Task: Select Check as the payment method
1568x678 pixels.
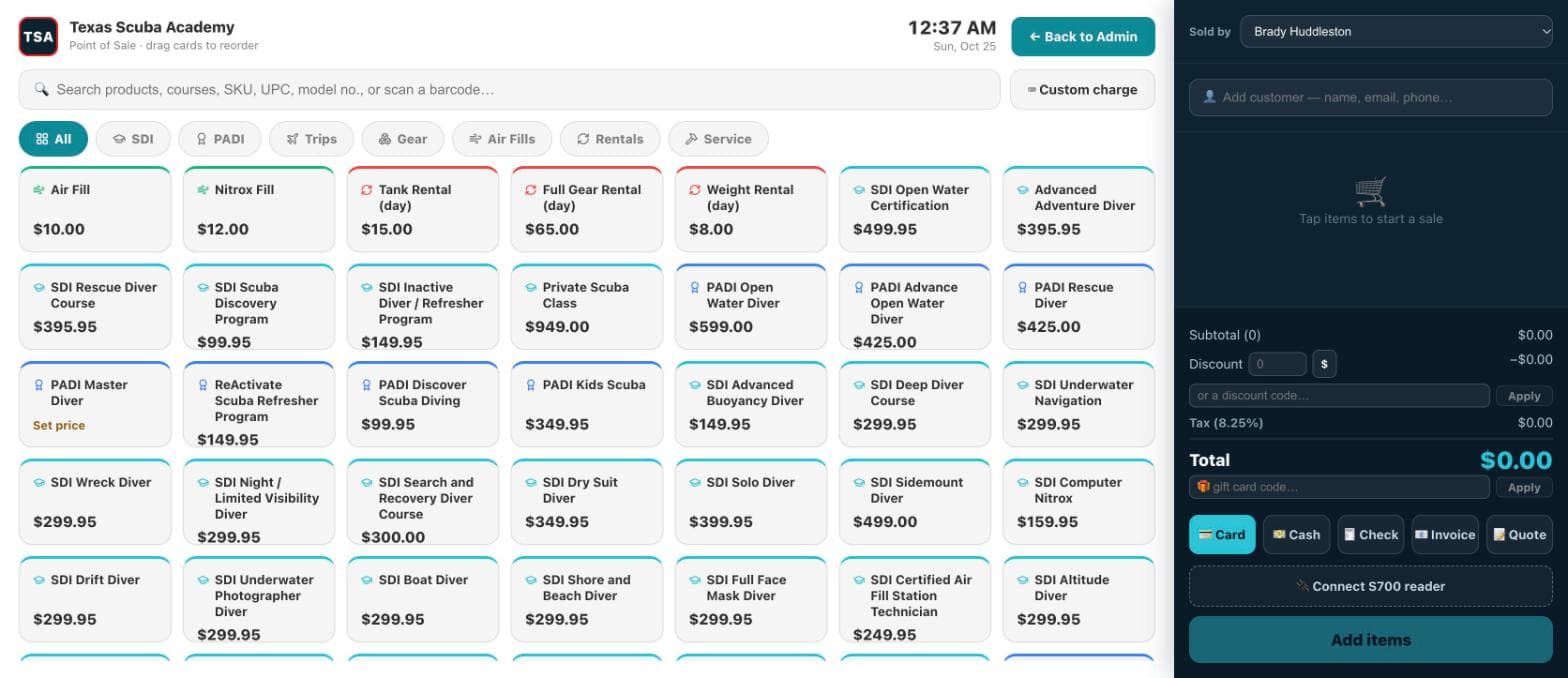Action: [x=1371, y=534]
